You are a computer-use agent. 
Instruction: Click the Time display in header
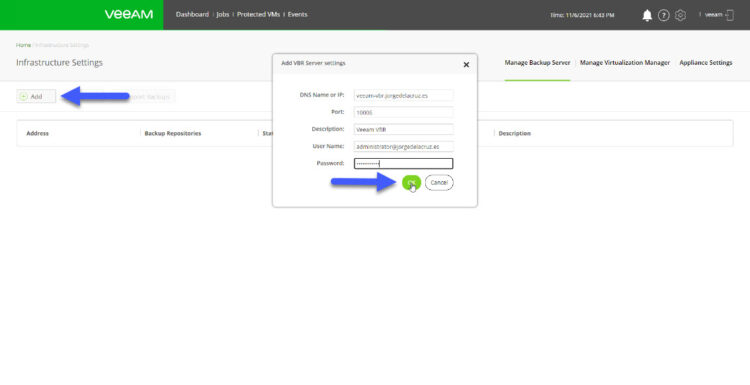tap(582, 15)
